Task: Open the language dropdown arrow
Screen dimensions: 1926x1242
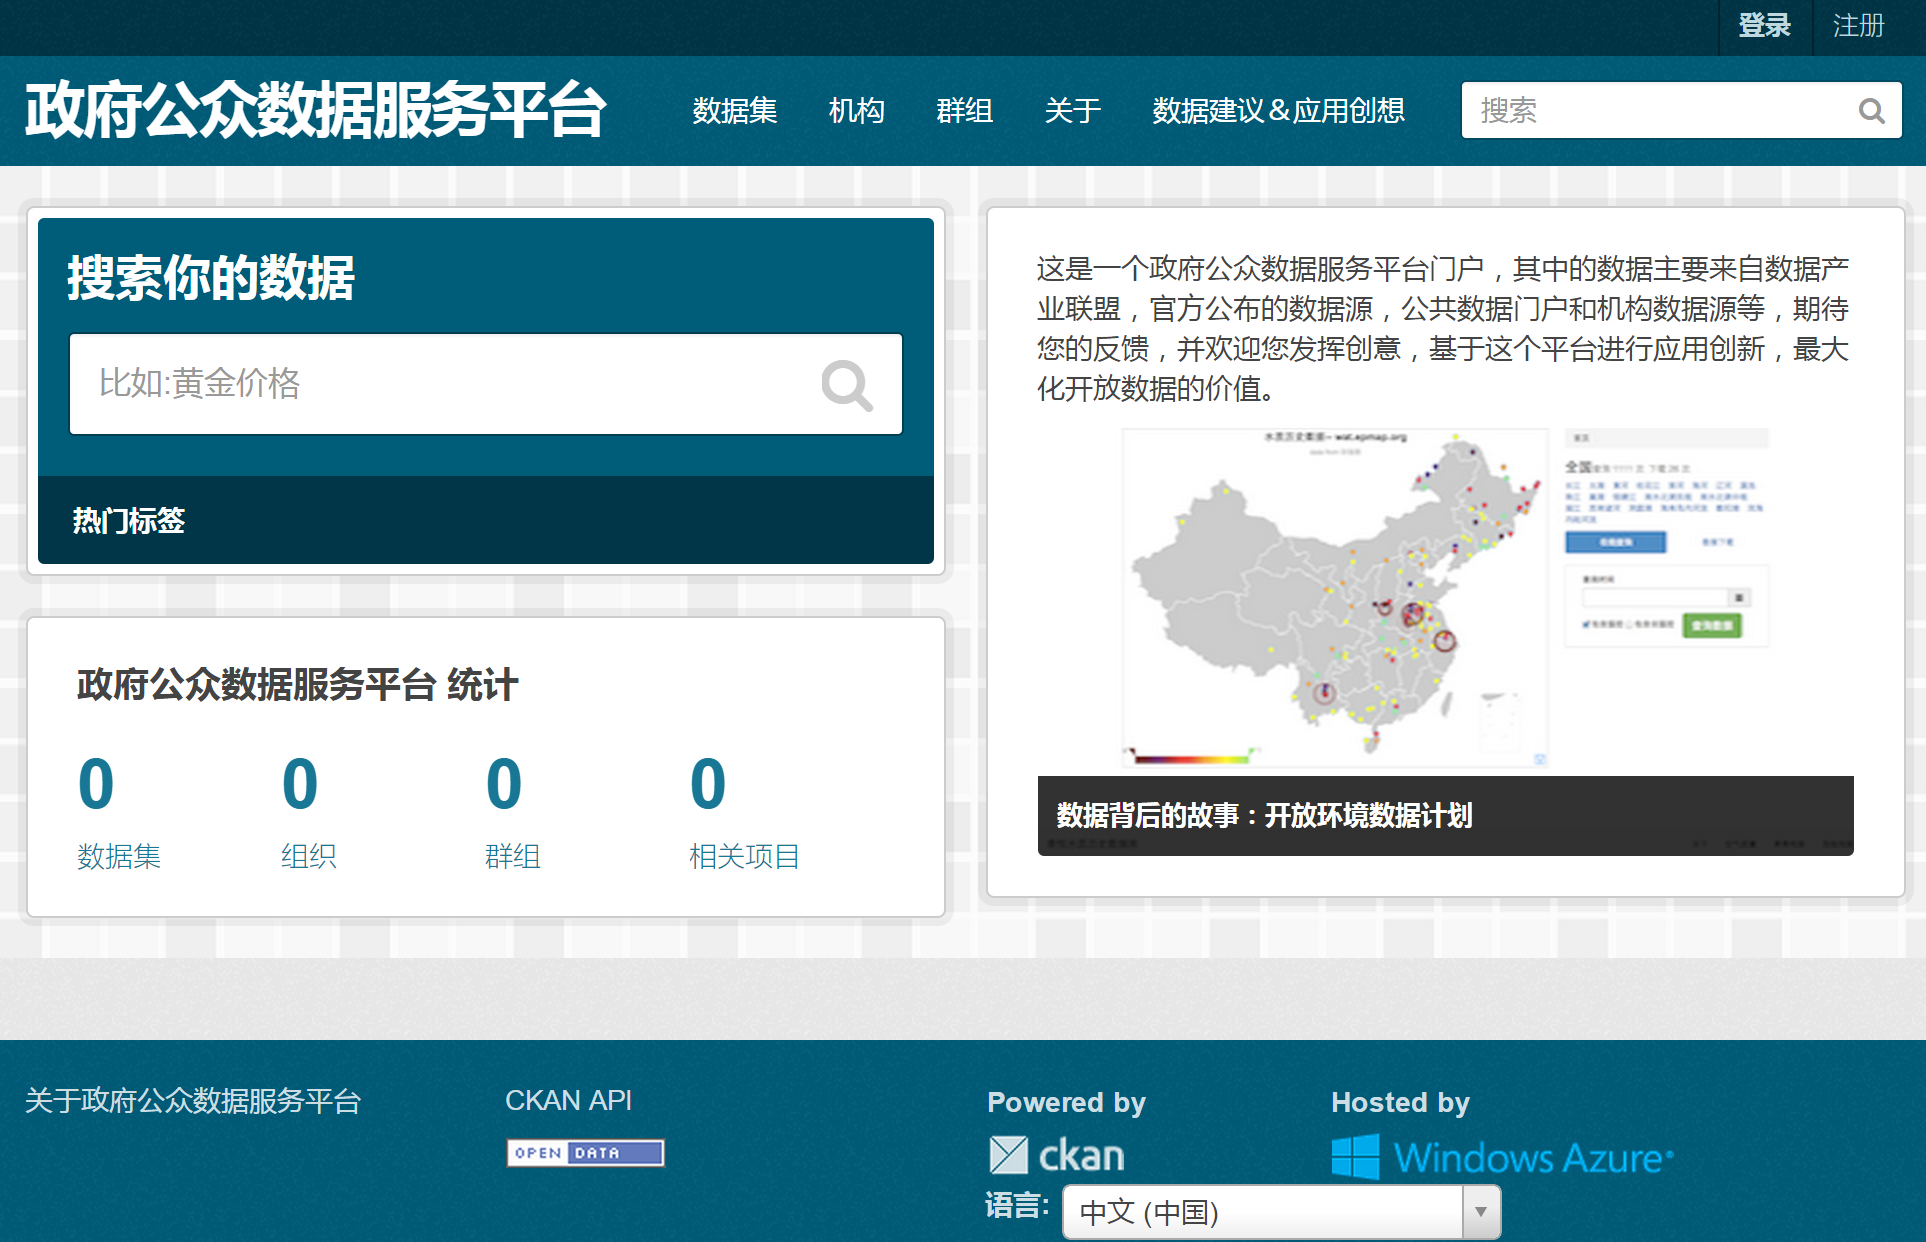Action: coord(1481,1212)
